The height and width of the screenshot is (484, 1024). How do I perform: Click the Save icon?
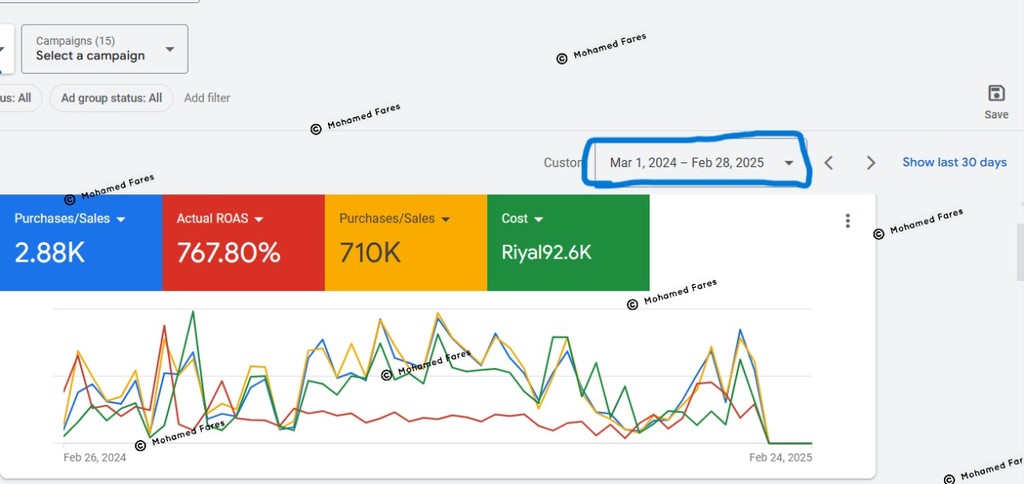coord(996,94)
